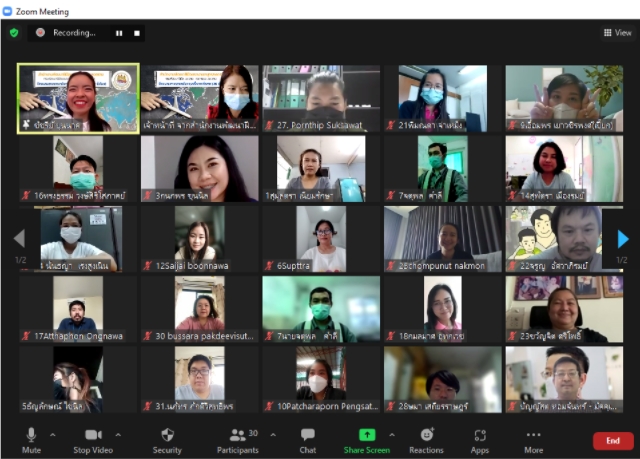
Task: Click the red End meeting button
Action: pos(612,440)
